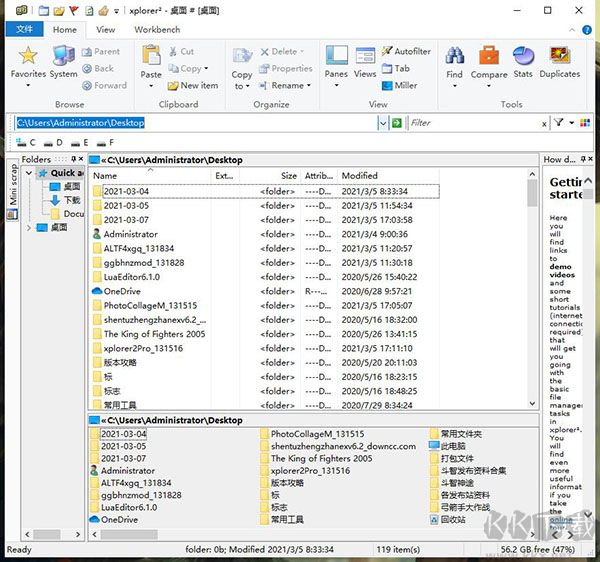Close the Folders panel
Viewport: 600px width, 562px height.
pyautogui.click(x=81, y=159)
